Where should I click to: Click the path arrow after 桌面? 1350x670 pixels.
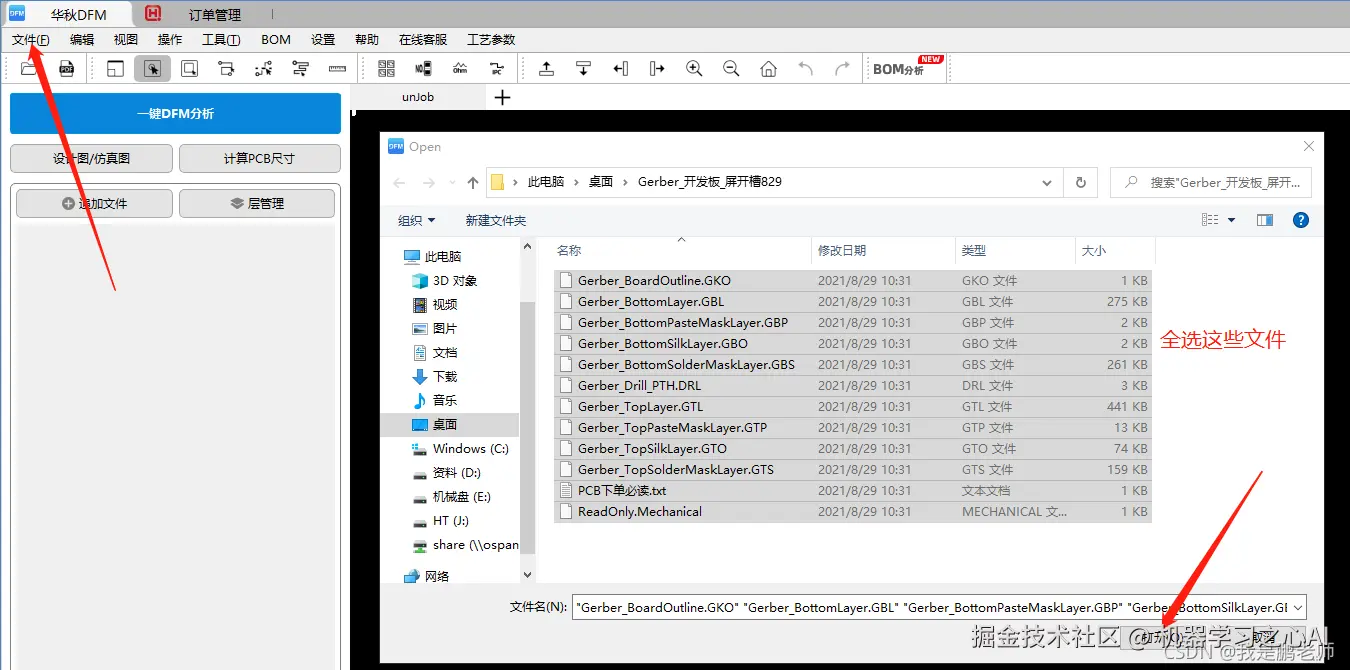point(625,182)
